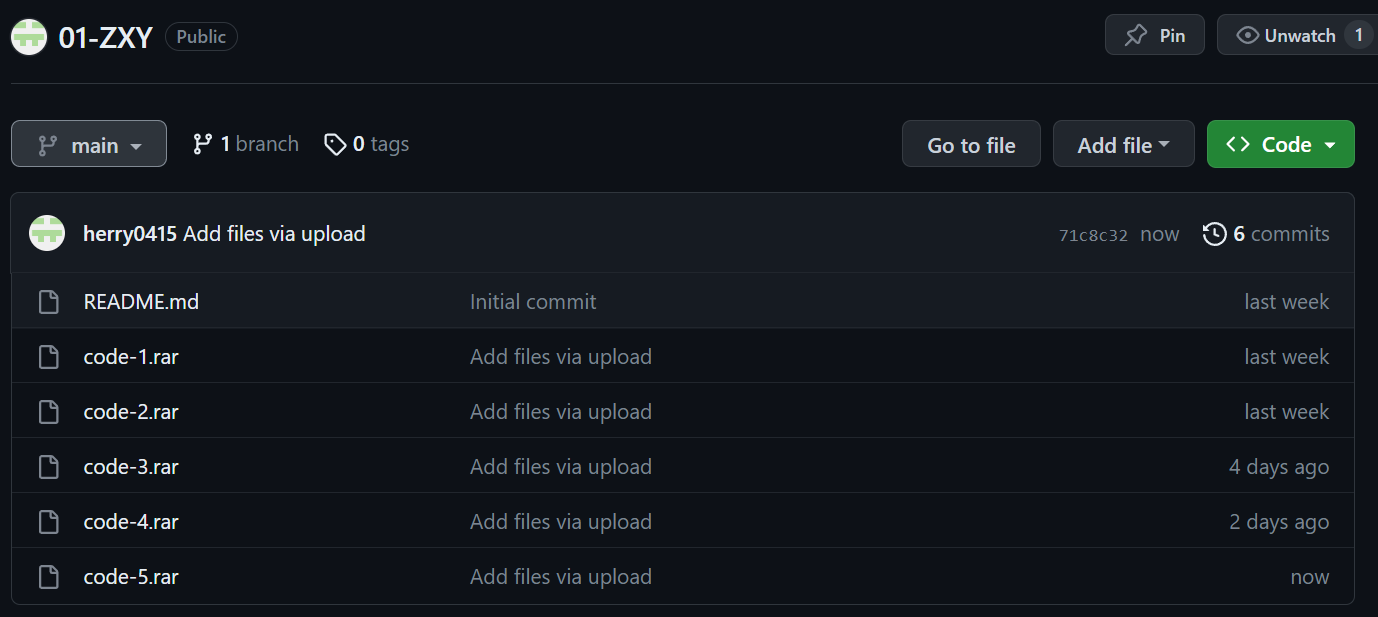The width and height of the screenshot is (1378, 617).
Task: Click the tag icon next to 0 tags
Action: coord(335,144)
